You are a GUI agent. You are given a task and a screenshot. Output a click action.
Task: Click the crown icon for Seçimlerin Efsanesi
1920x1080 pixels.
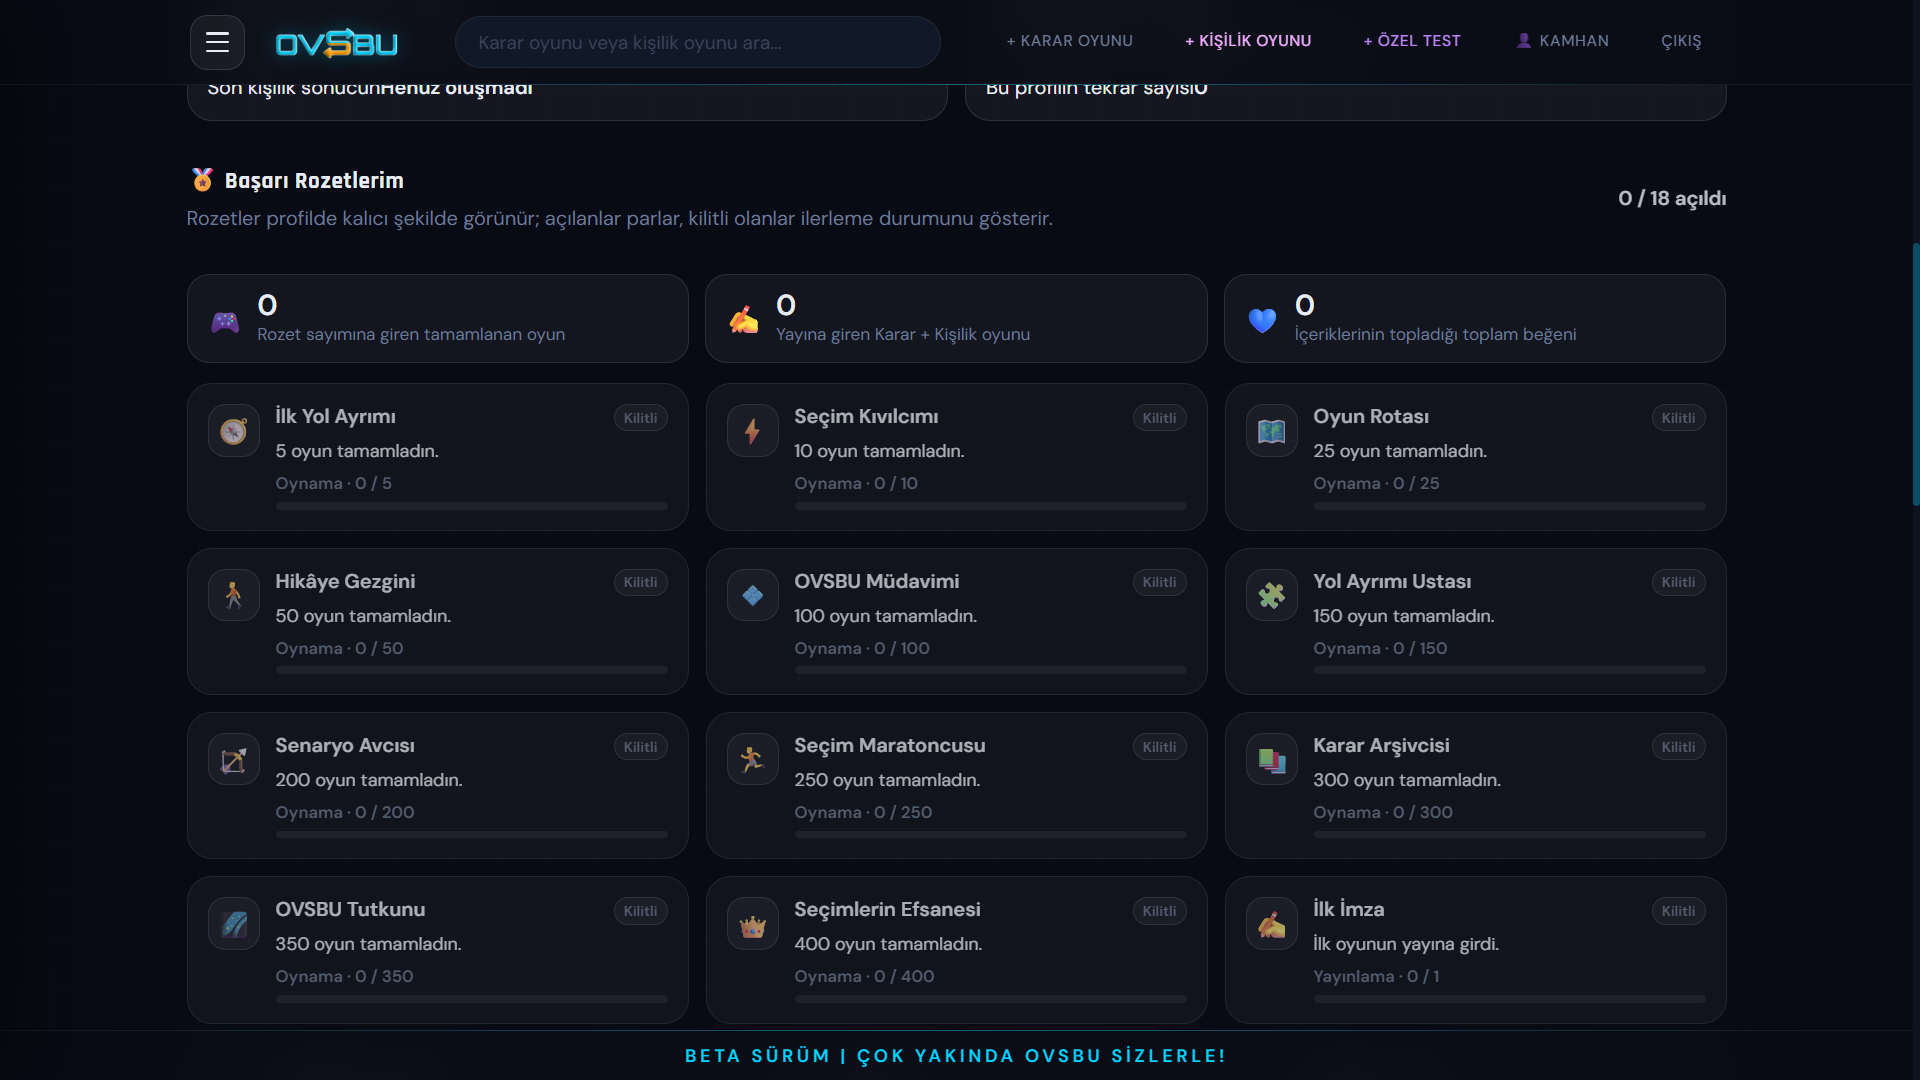753,924
